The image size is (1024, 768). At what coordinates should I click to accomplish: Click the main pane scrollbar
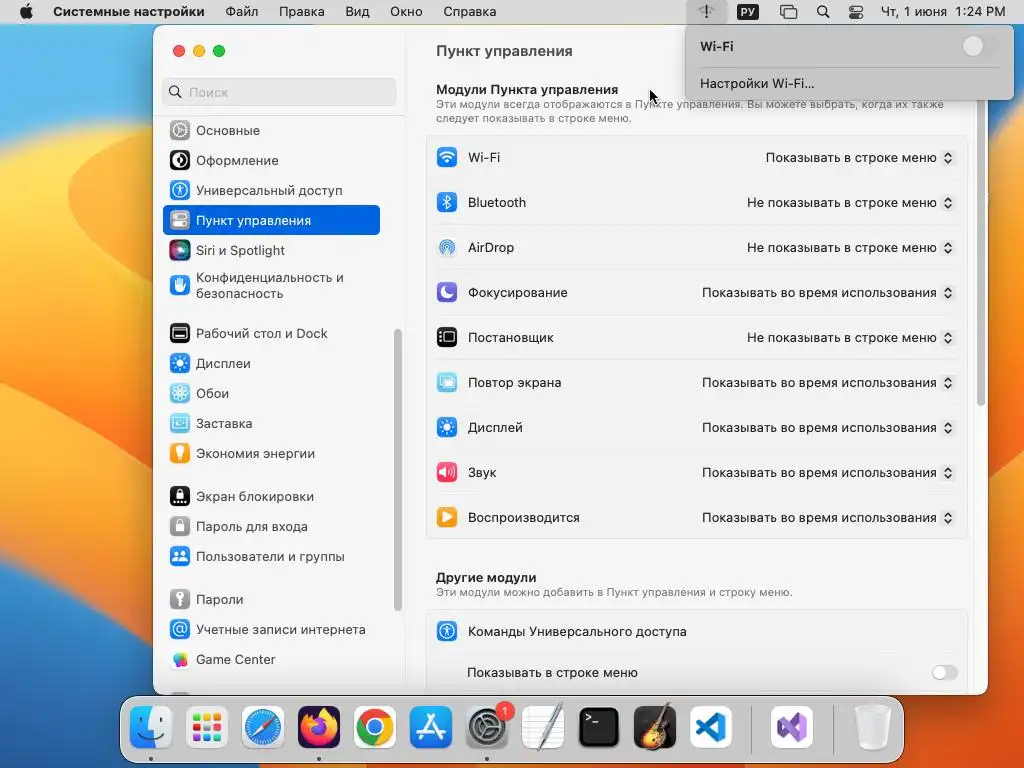point(980,253)
